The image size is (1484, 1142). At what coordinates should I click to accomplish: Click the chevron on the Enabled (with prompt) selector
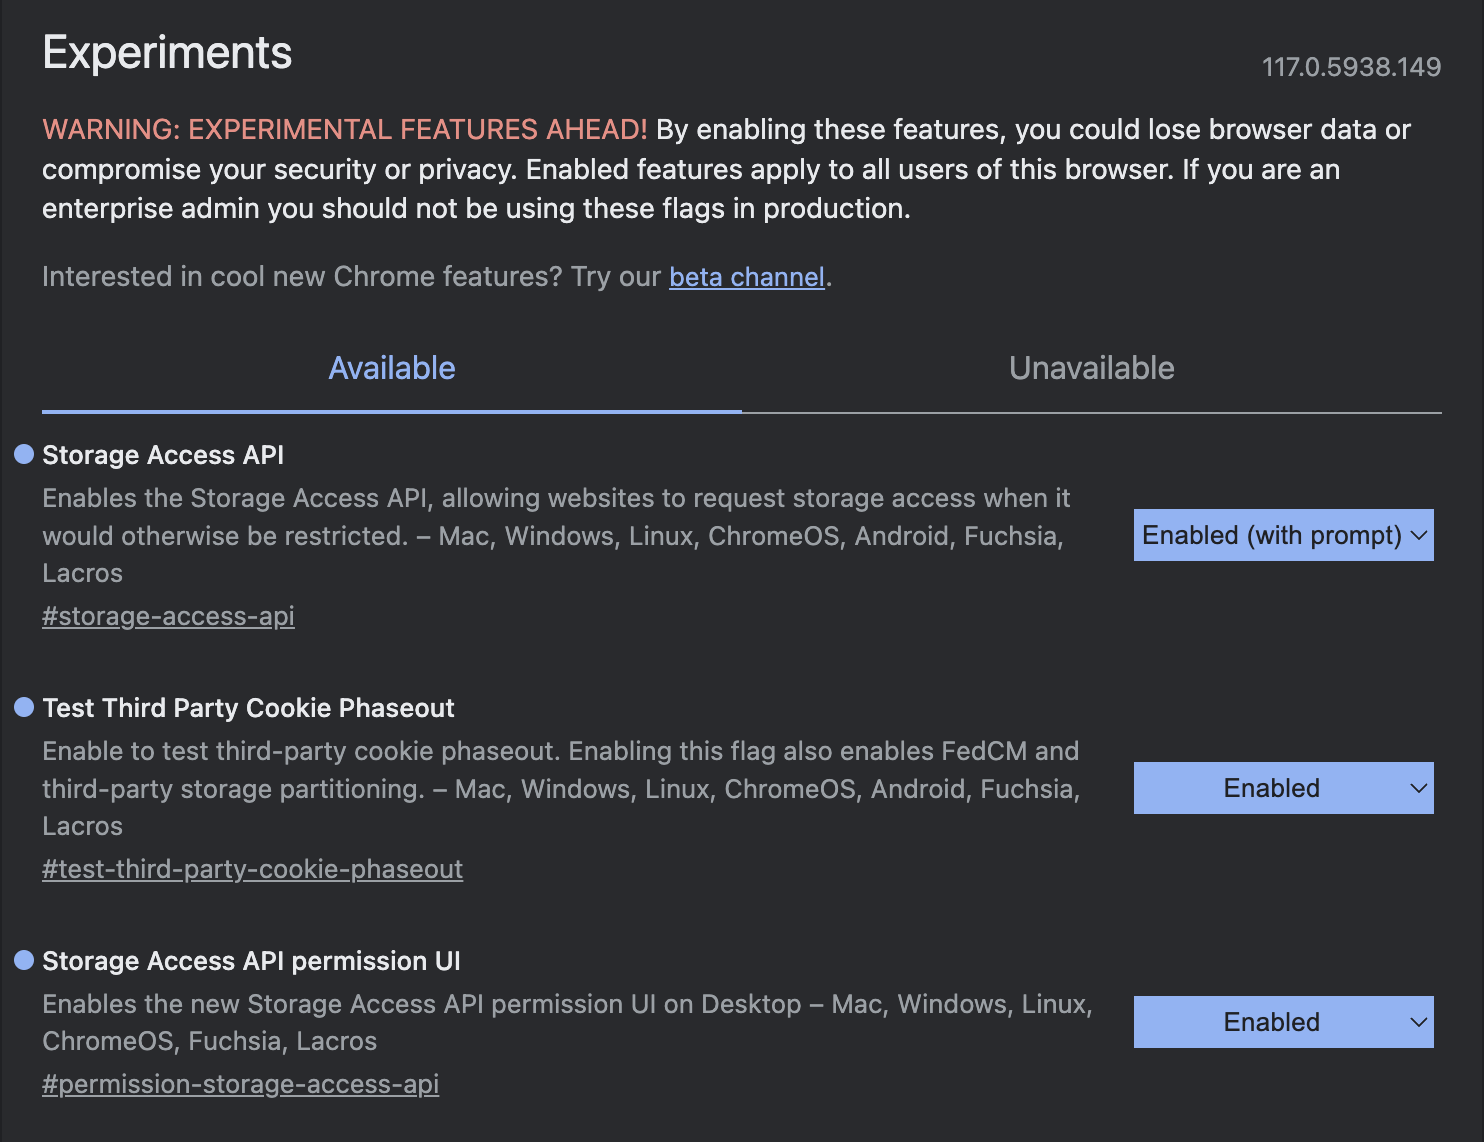pyautogui.click(x=1418, y=535)
